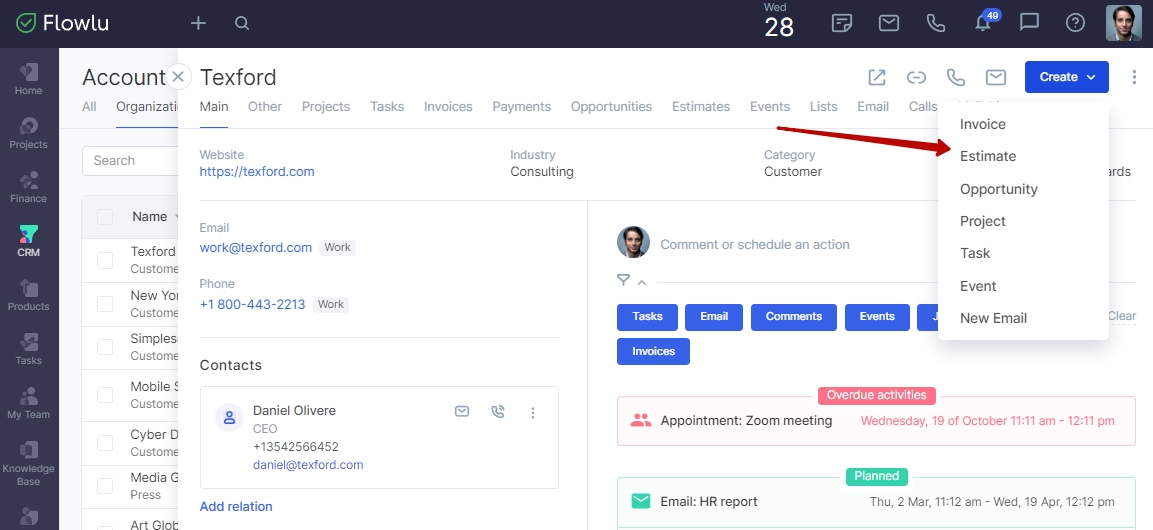Click Comment or schedule an action field
The height and width of the screenshot is (530, 1153).
[754, 245]
